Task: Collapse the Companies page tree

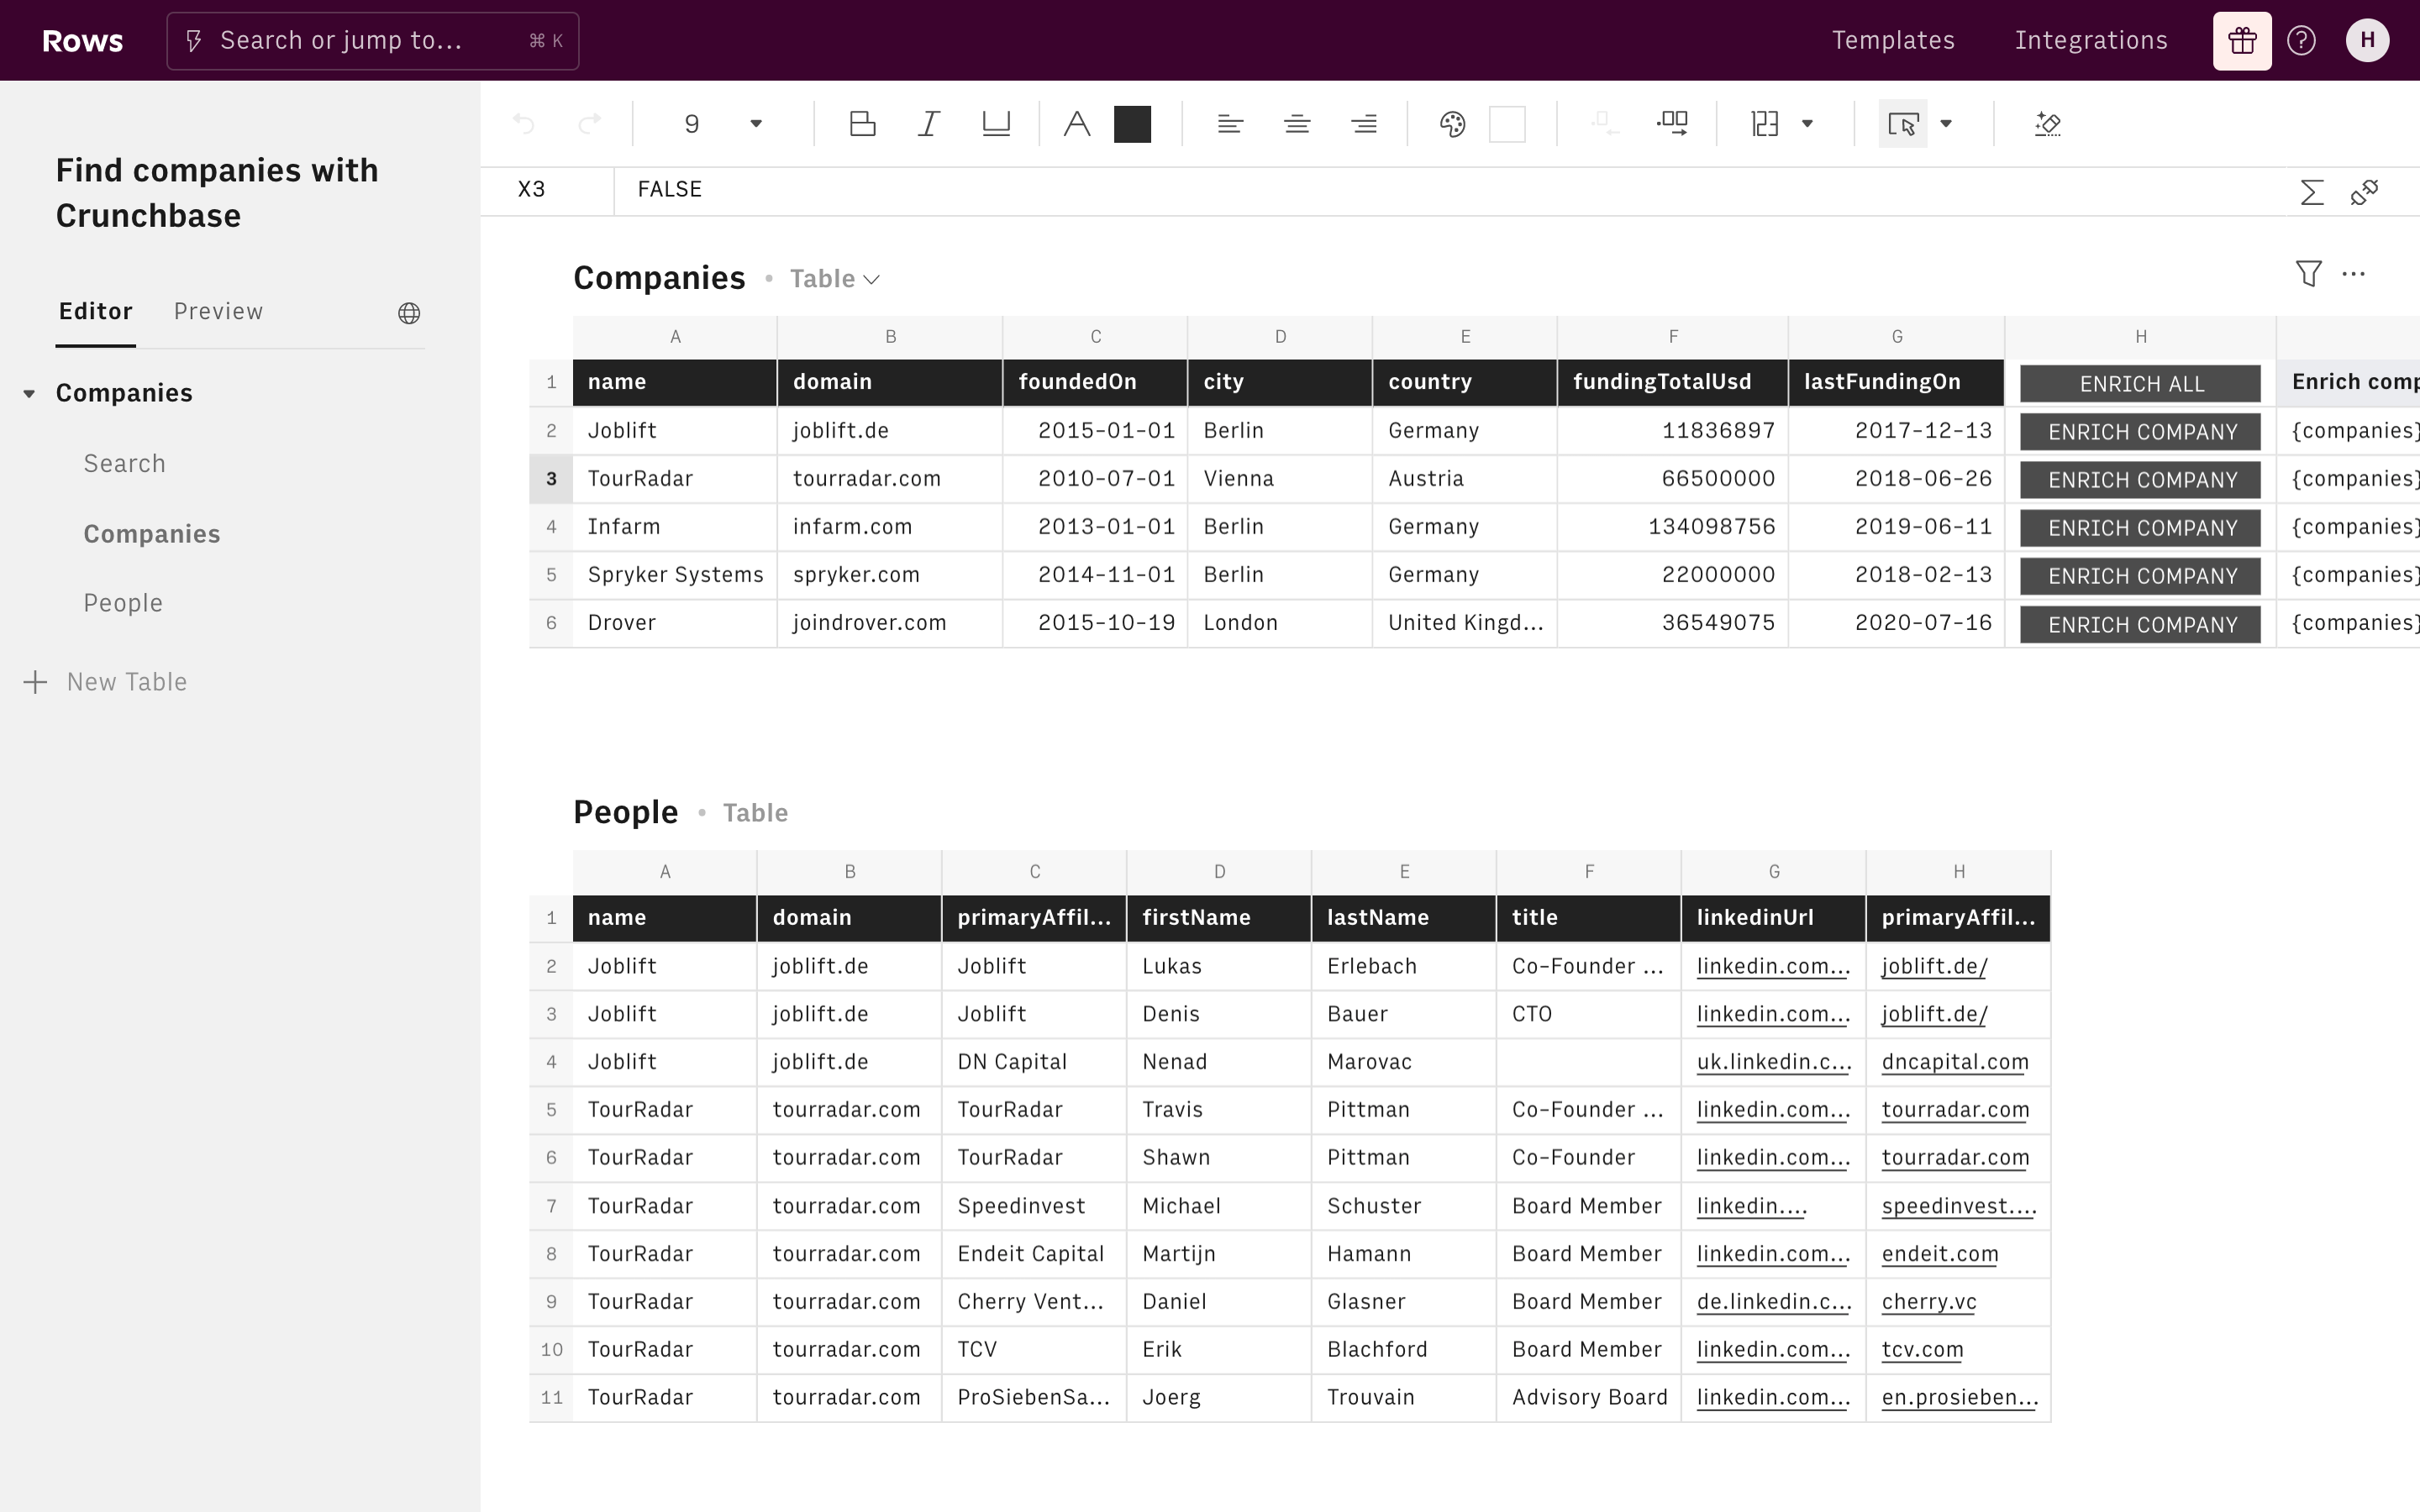Action: (x=29, y=393)
